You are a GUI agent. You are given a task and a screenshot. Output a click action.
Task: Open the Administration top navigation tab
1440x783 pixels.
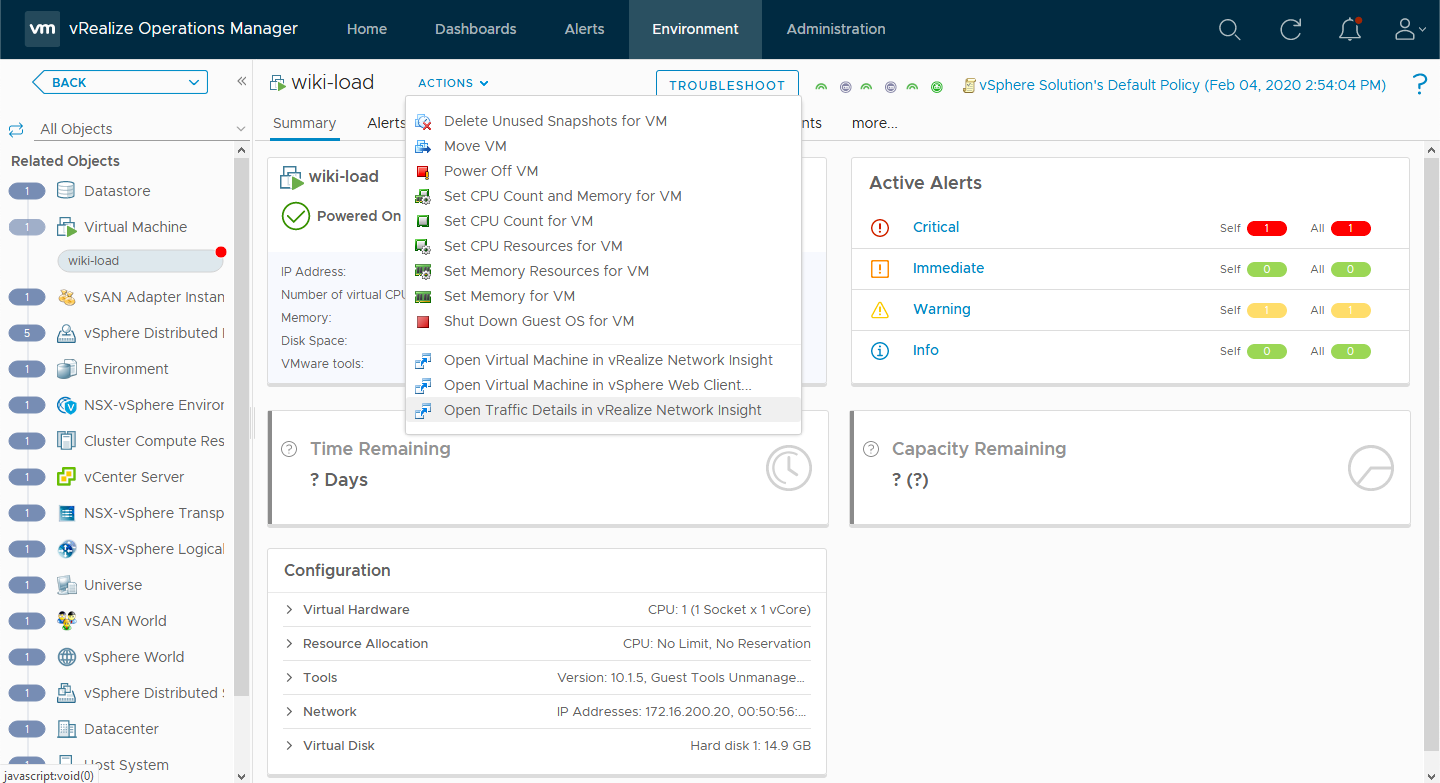836,29
